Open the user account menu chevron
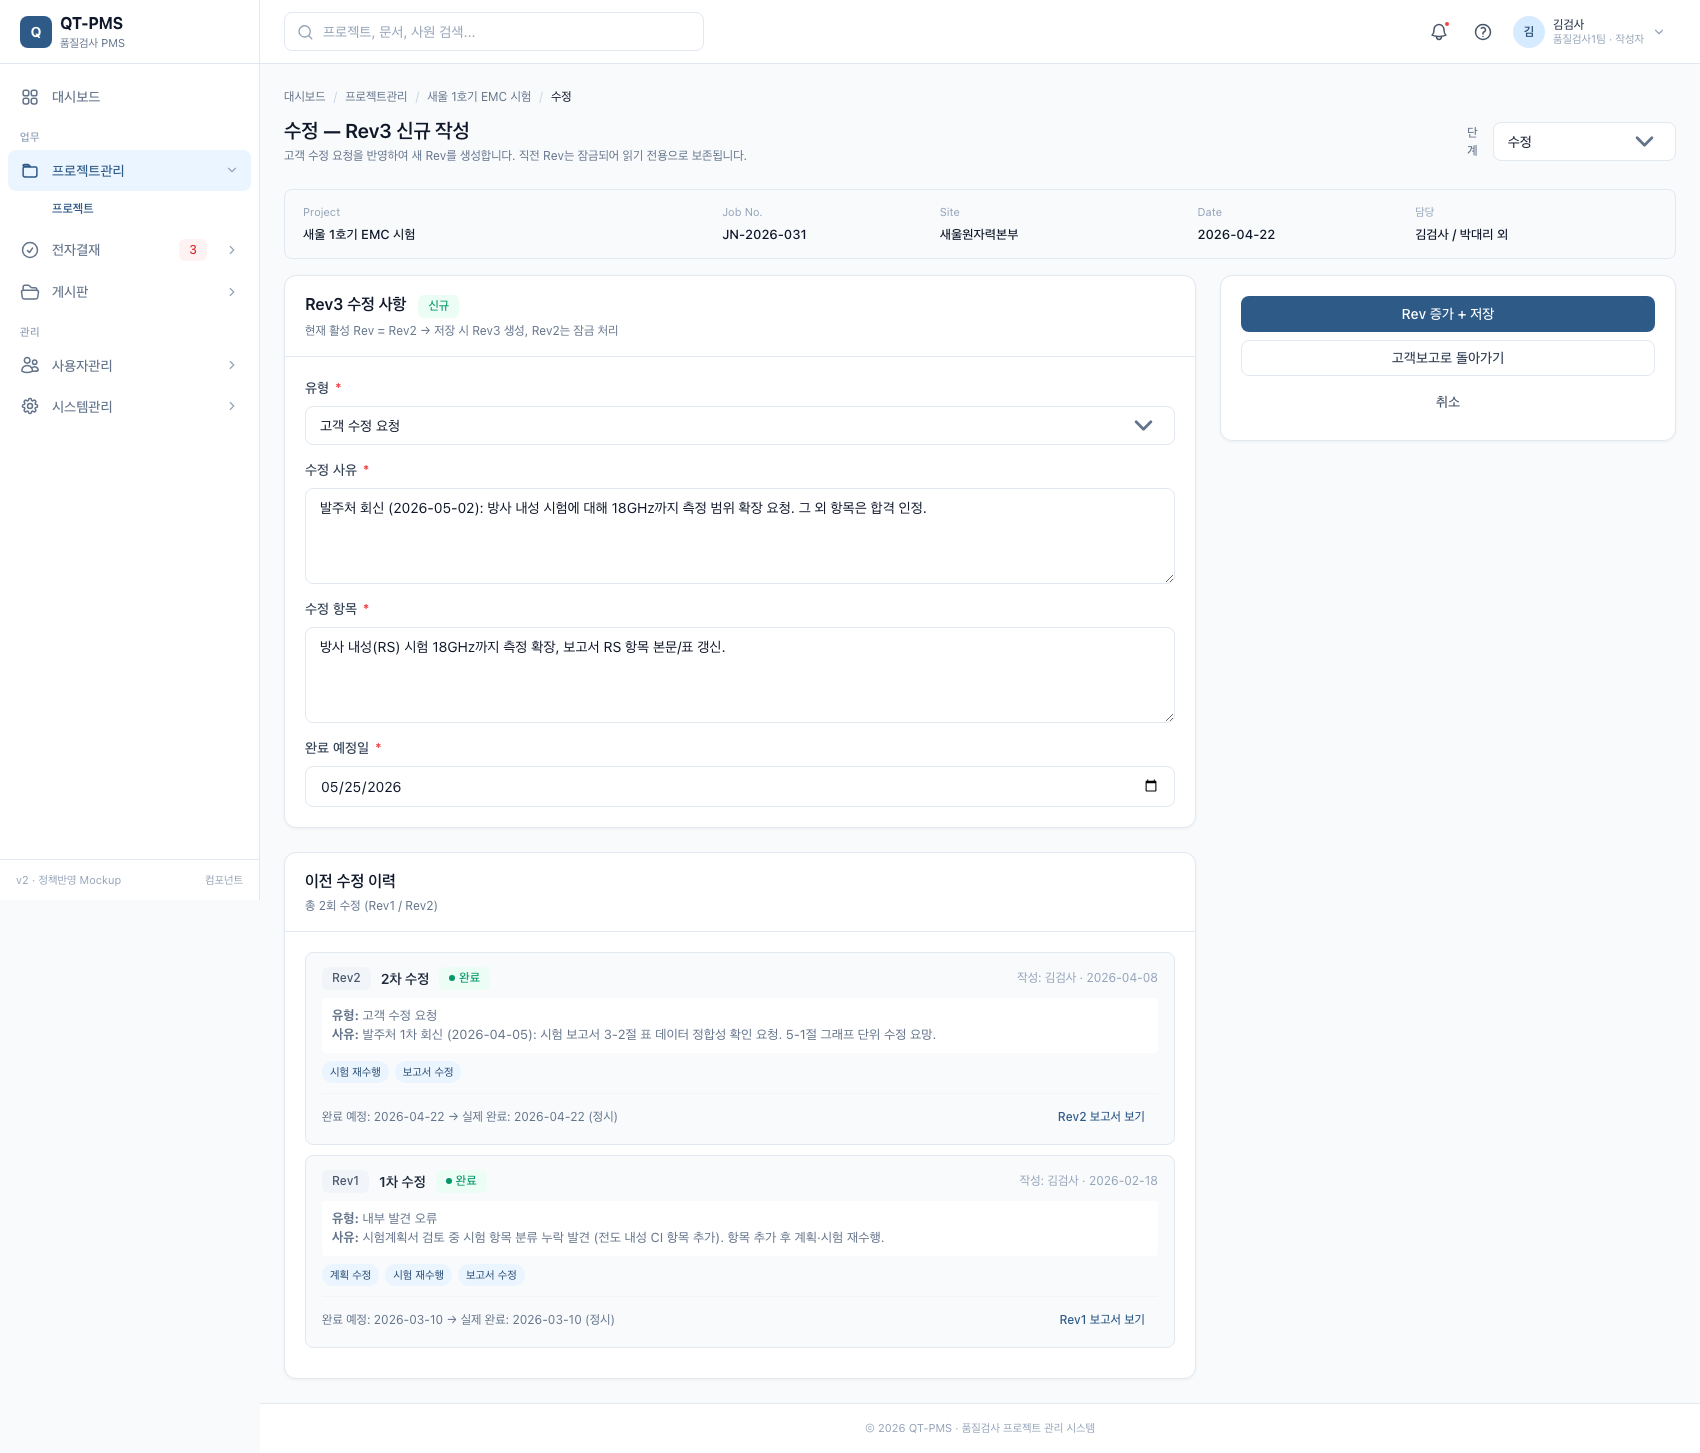Image resolution: width=1700 pixels, height=1453 pixels. [1659, 32]
